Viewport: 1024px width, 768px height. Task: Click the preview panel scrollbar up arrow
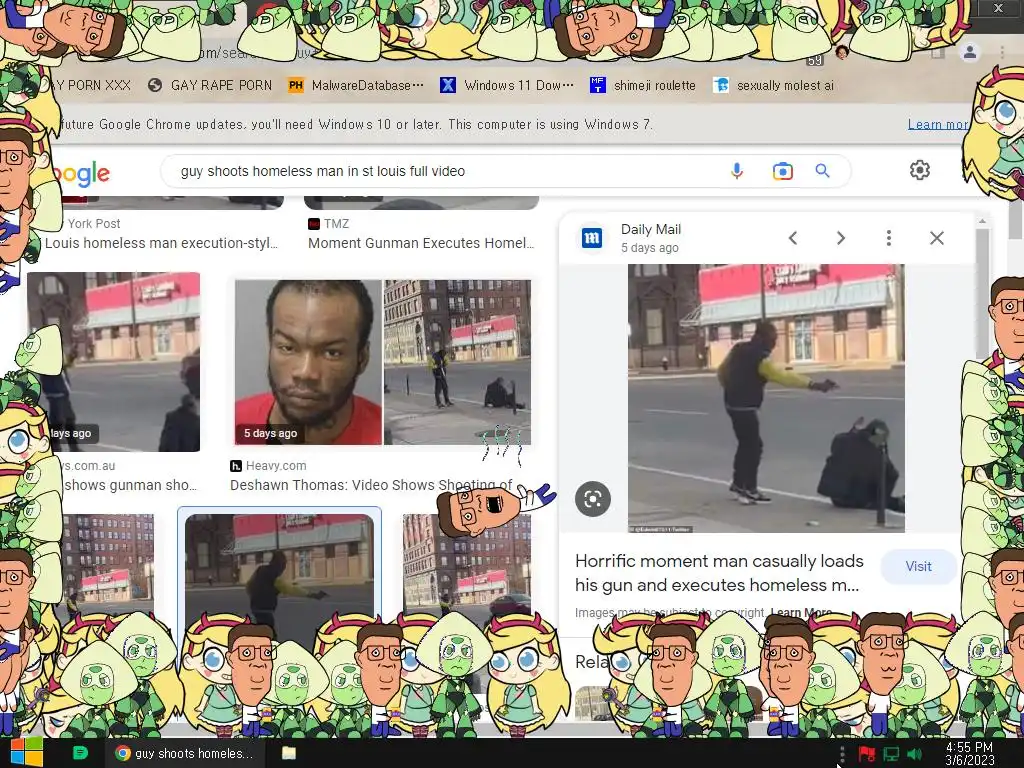982,222
